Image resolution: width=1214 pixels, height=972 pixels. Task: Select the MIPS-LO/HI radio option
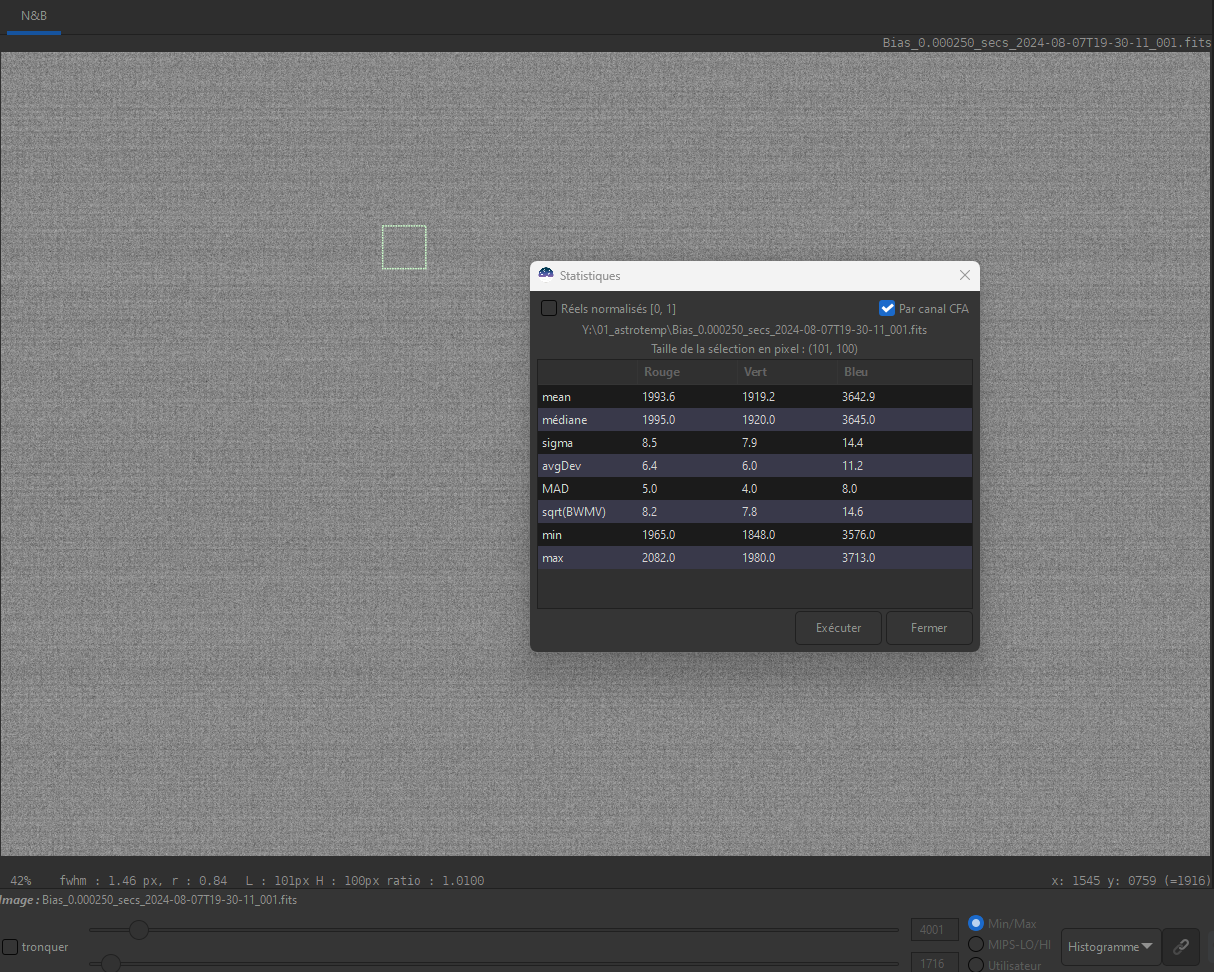click(x=976, y=944)
